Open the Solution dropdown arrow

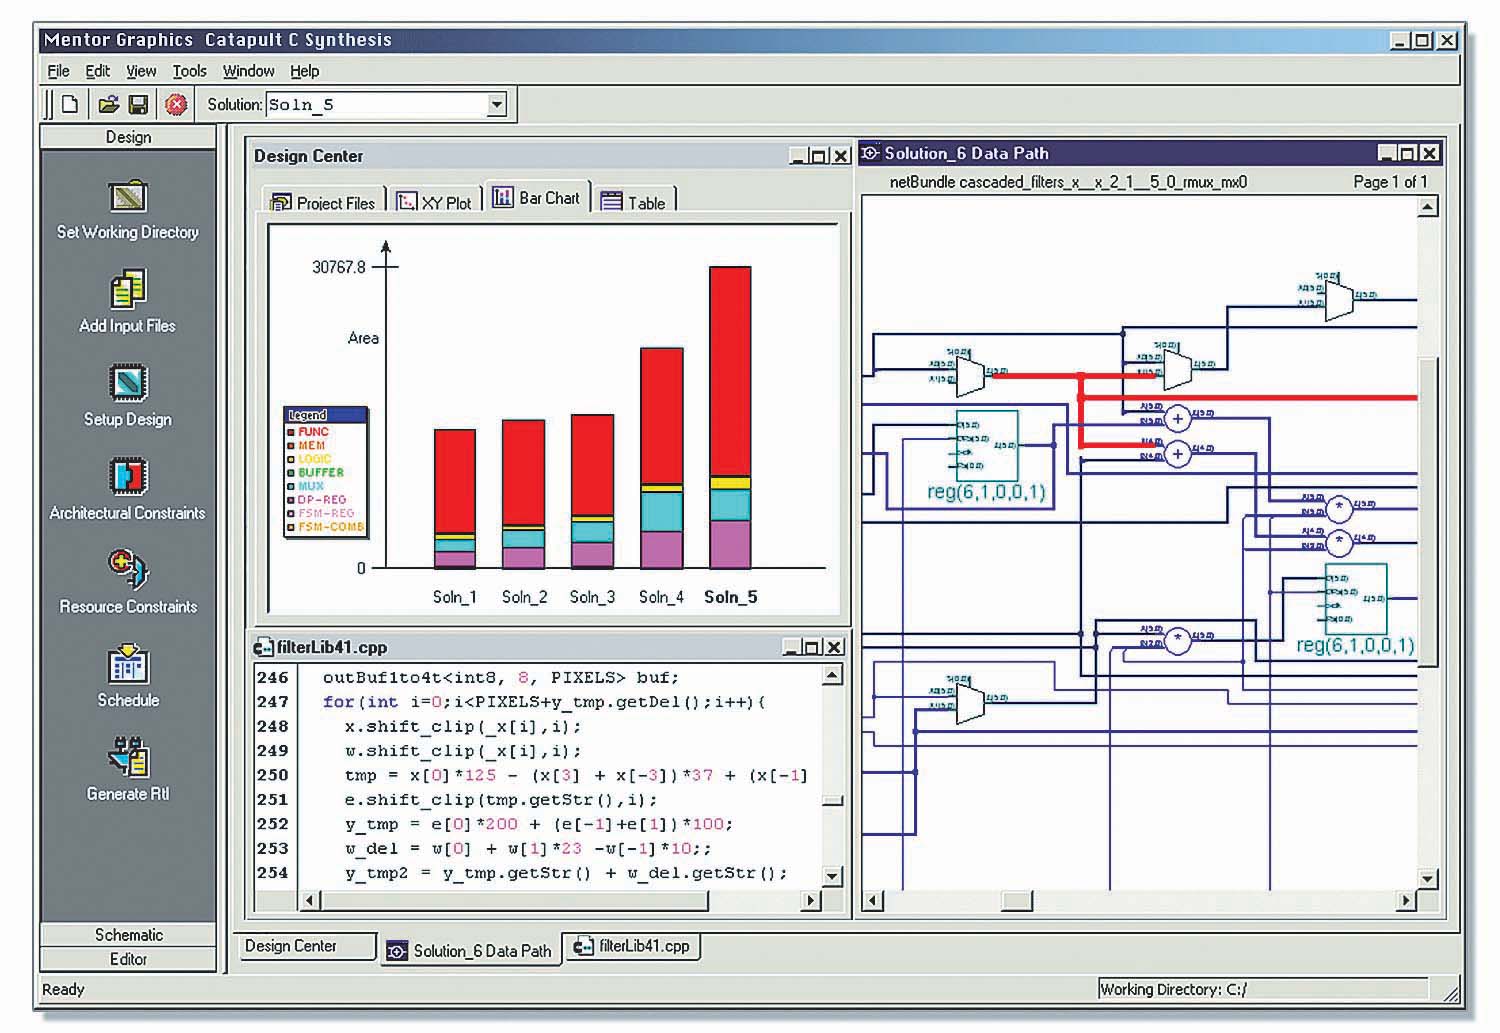[x=497, y=104]
